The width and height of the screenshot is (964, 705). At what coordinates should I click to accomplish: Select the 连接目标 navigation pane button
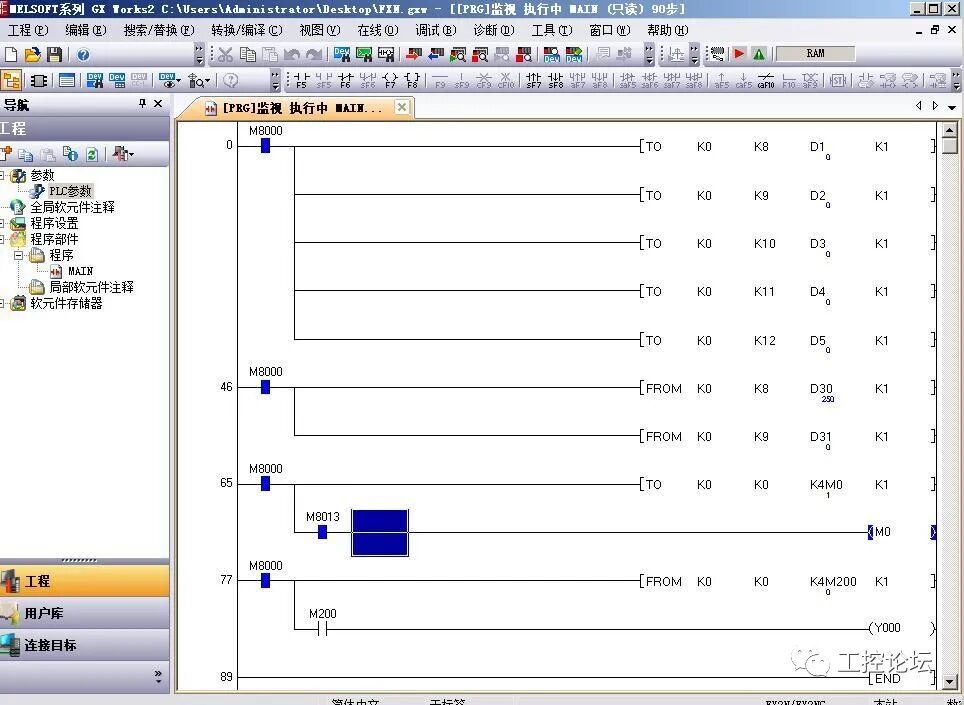[x=84, y=645]
